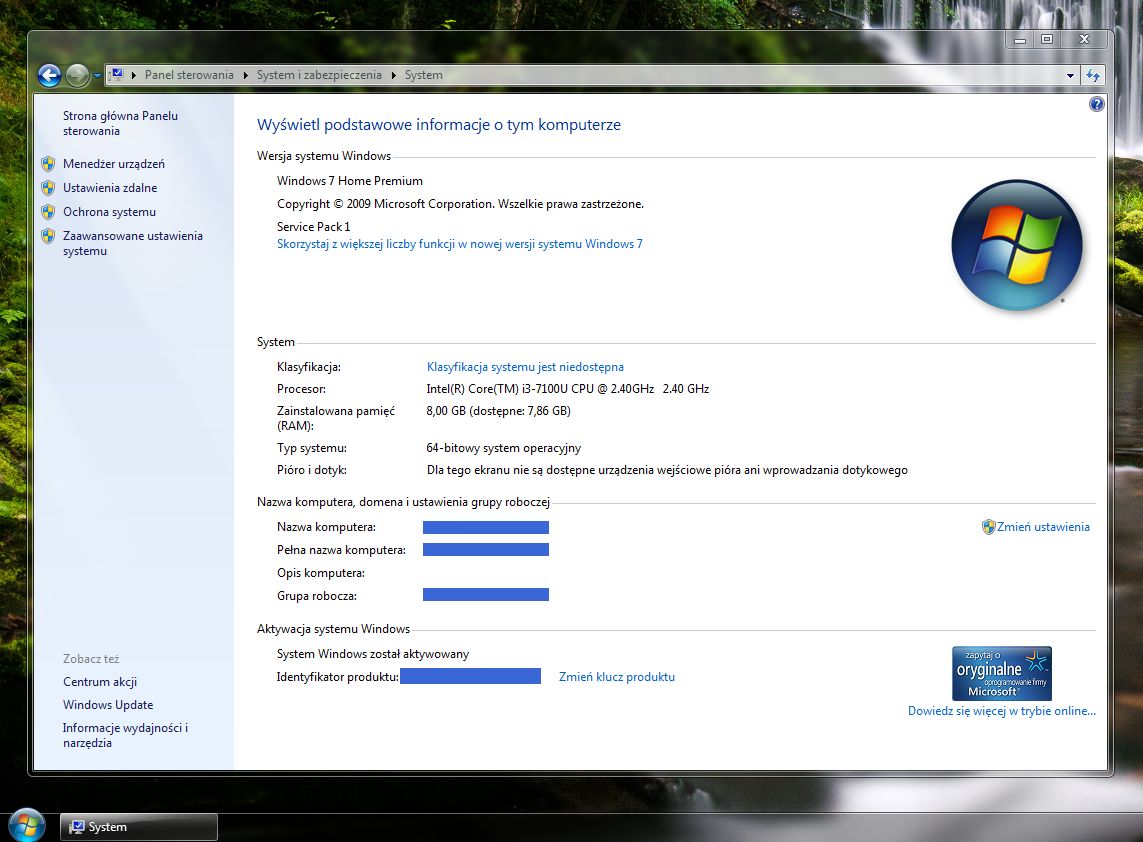Open the Windows Start button

[27, 825]
